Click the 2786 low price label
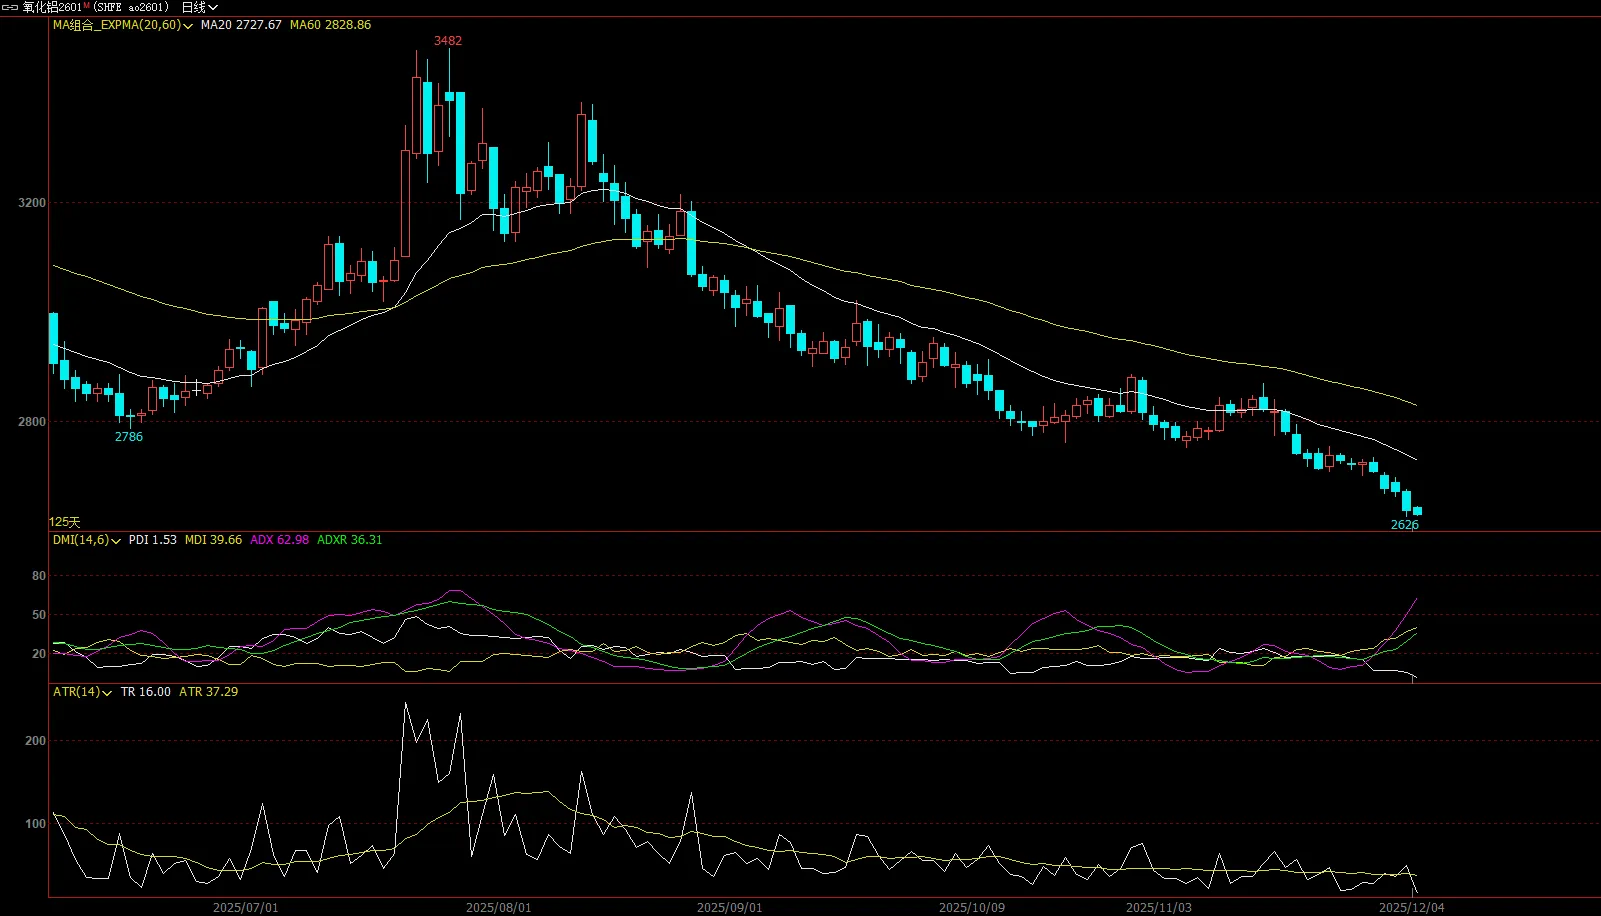 [129, 437]
